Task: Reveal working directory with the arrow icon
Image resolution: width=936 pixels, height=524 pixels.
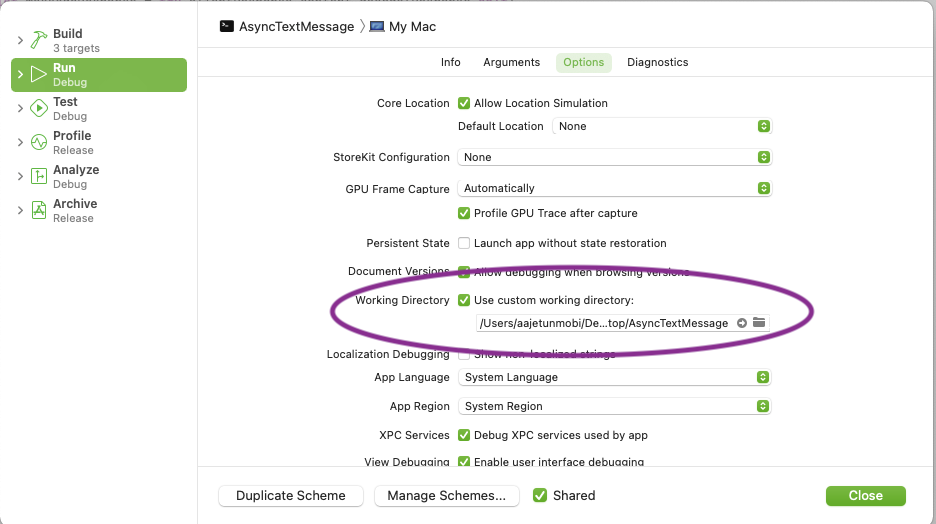Action: click(x=742, y=323)
